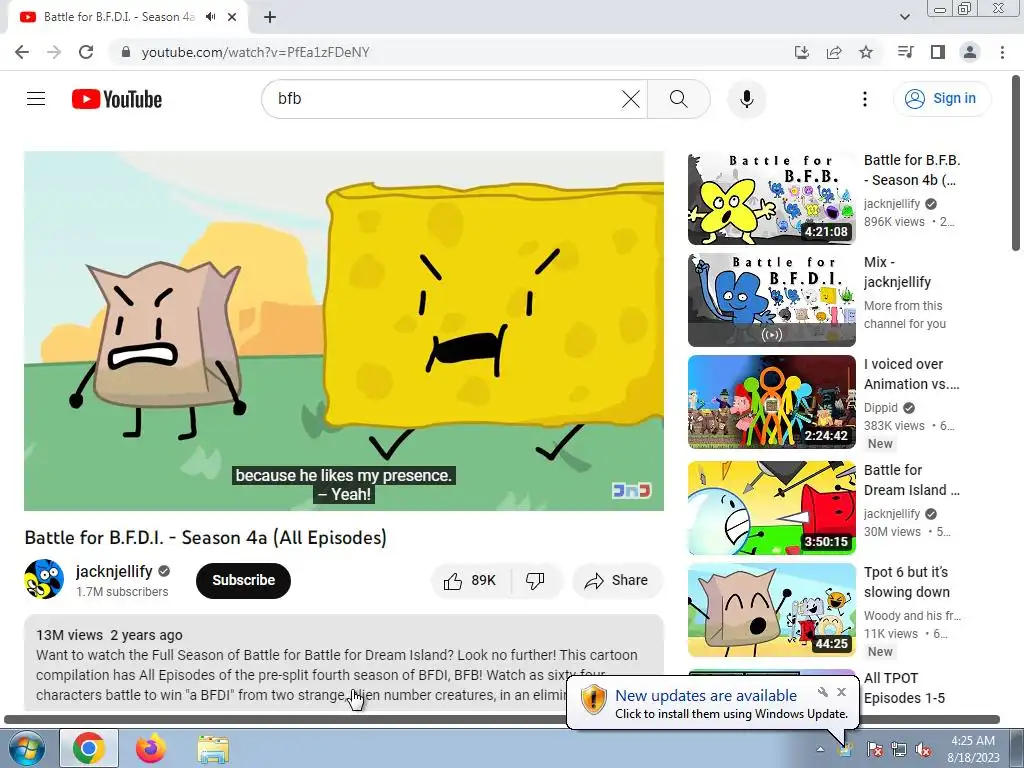Image resolution: width=1024 pixels, height=768 pixels.
Task: Open the Windows Start menu
Action: point(25,748)
